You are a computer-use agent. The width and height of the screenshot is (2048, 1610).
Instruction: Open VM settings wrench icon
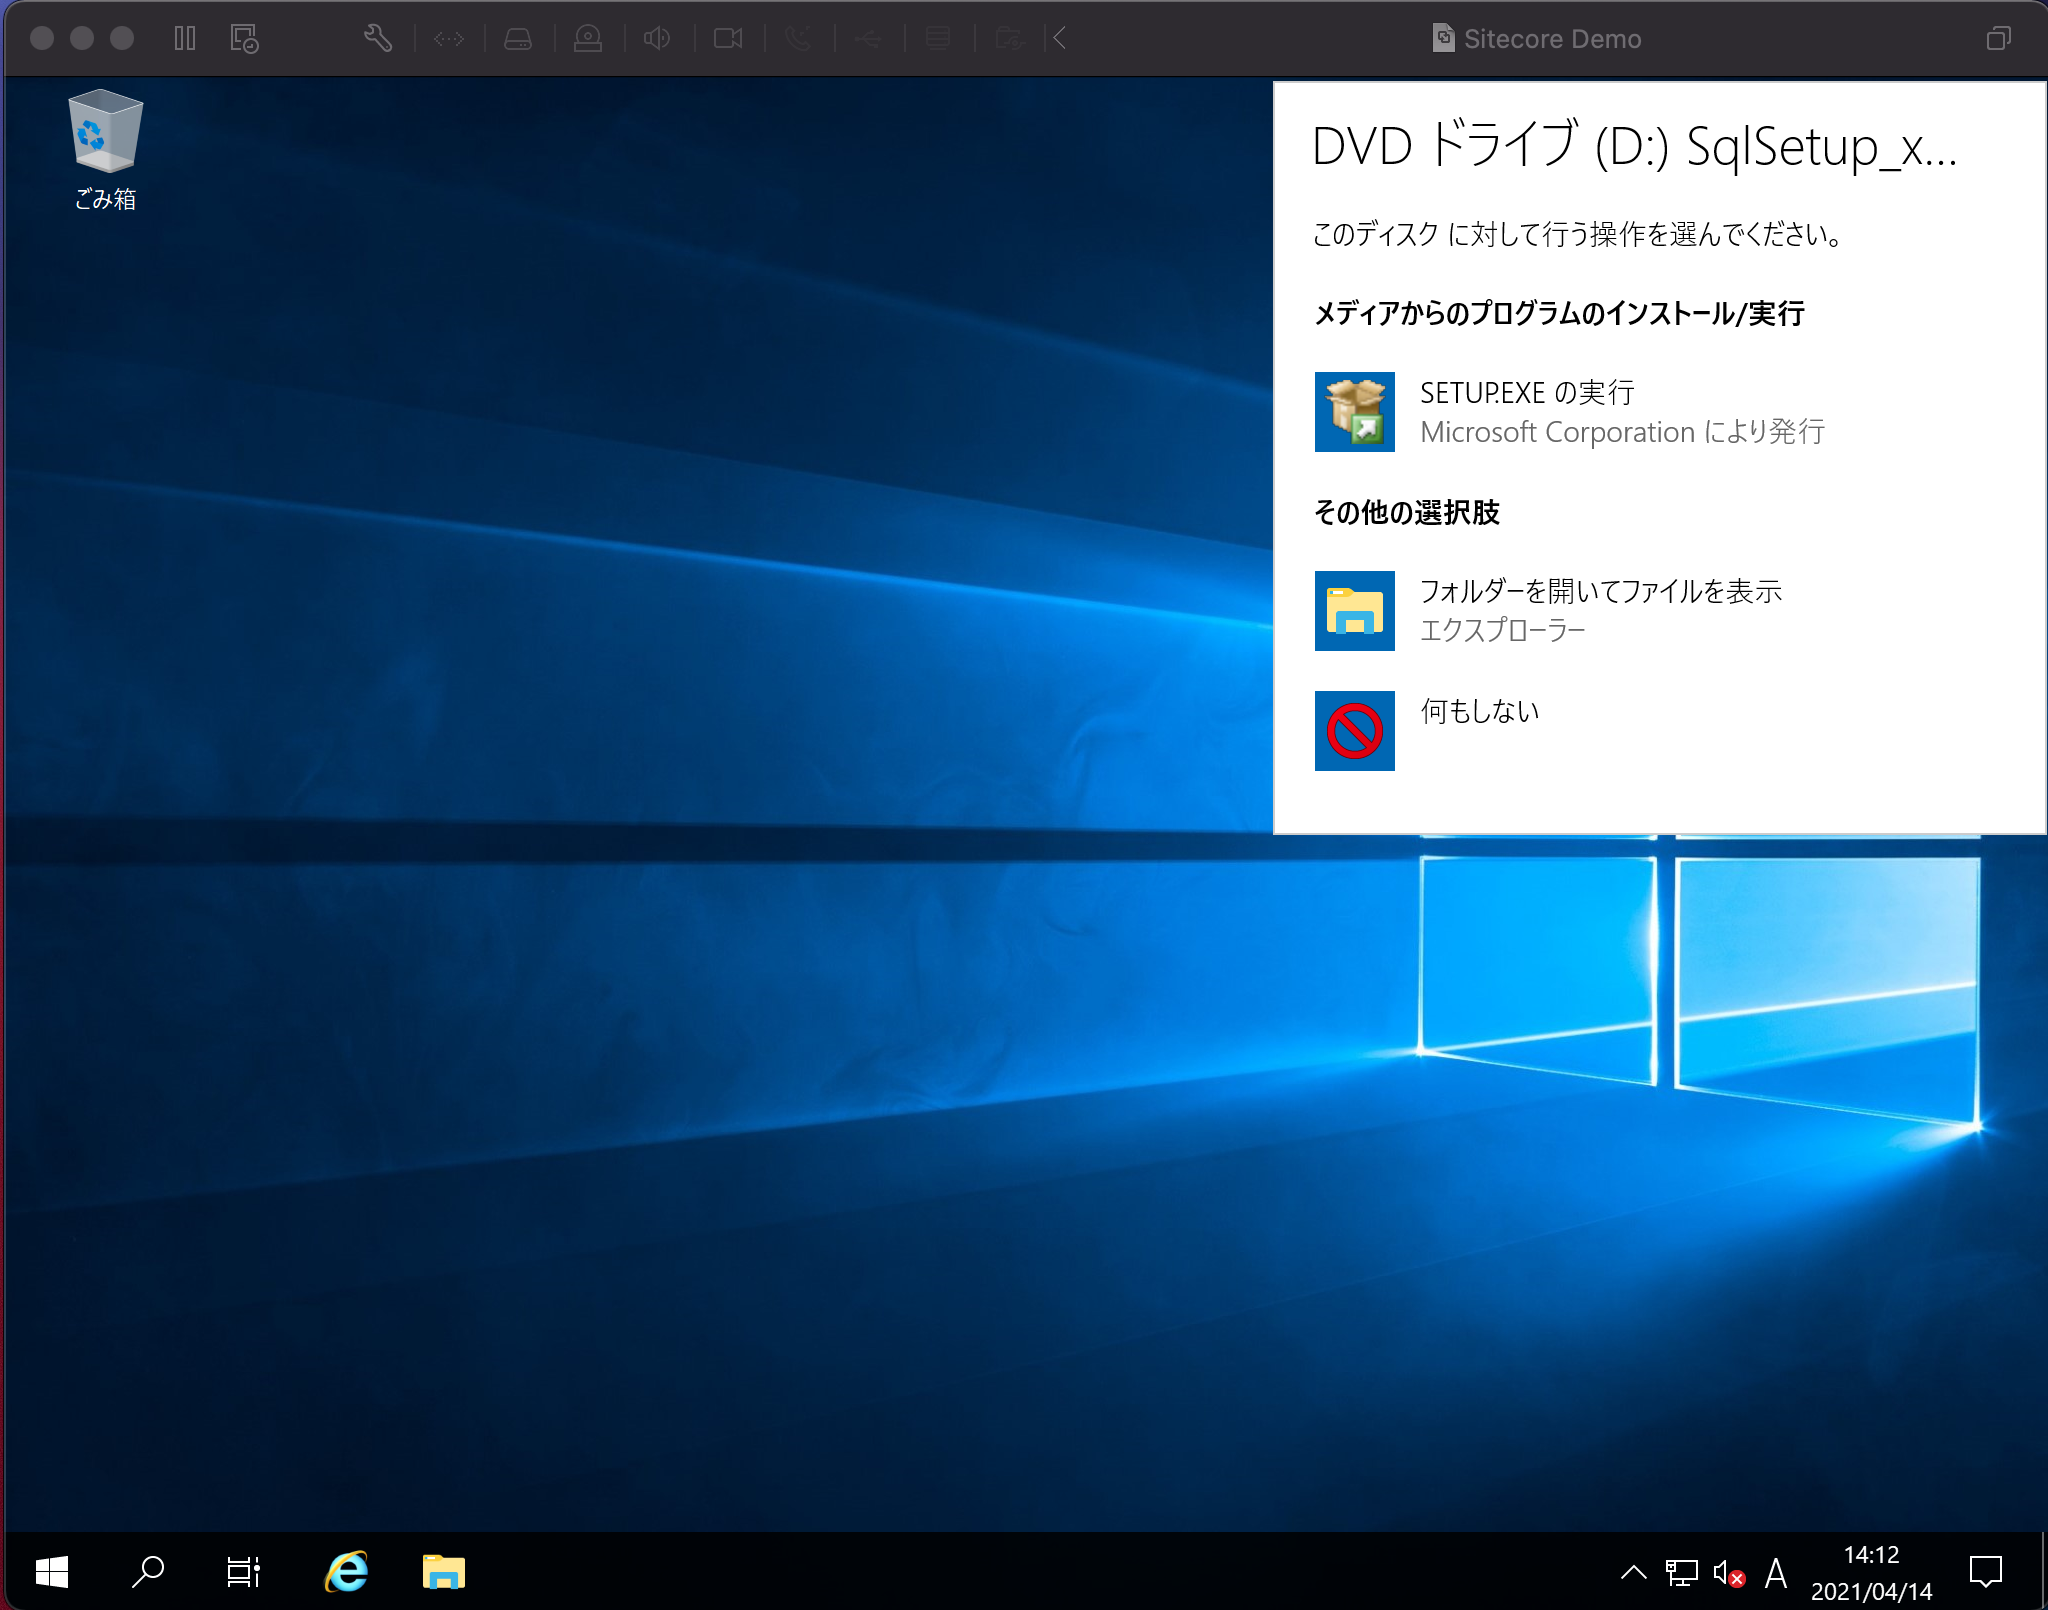(x=377, y=39)
